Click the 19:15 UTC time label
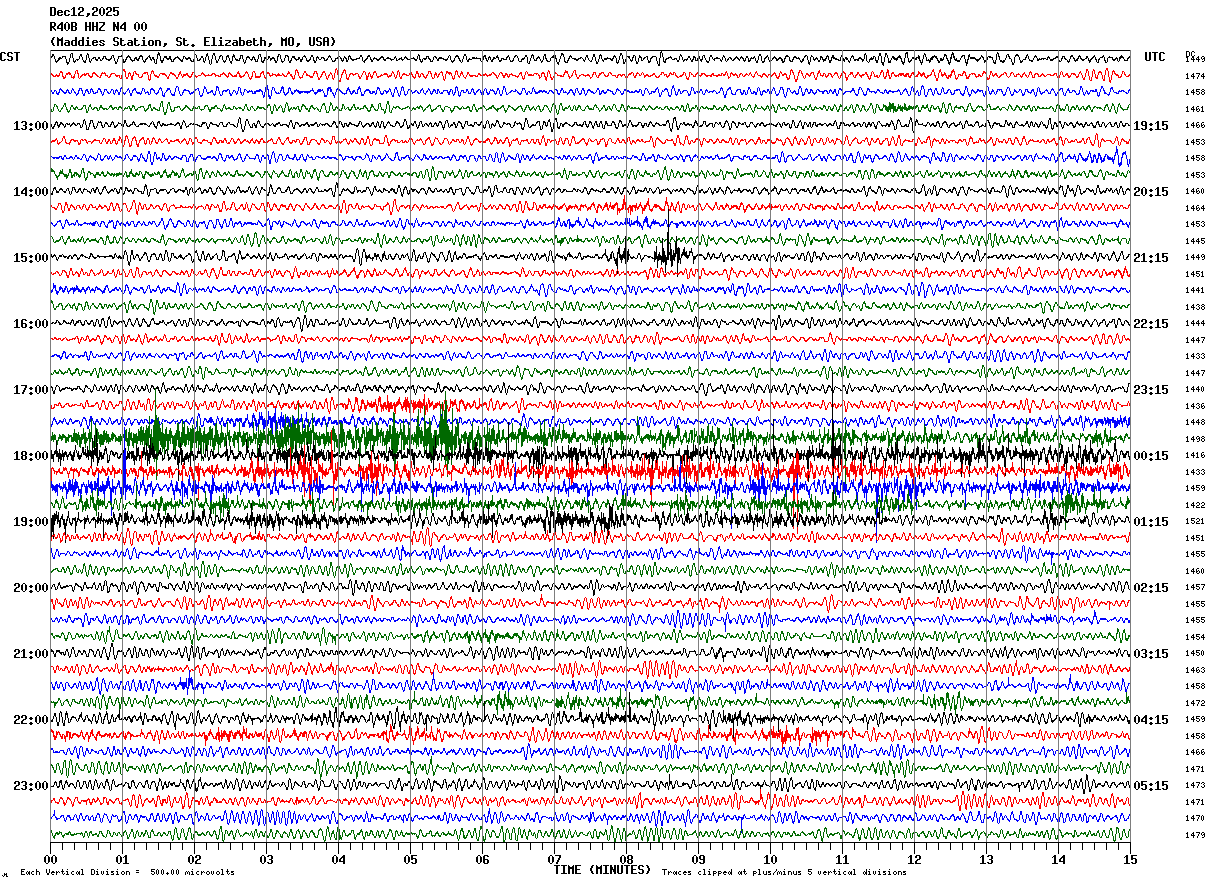Image resolution: width=1210 pixels, height=886 pixels. [x=1151, y=126]
